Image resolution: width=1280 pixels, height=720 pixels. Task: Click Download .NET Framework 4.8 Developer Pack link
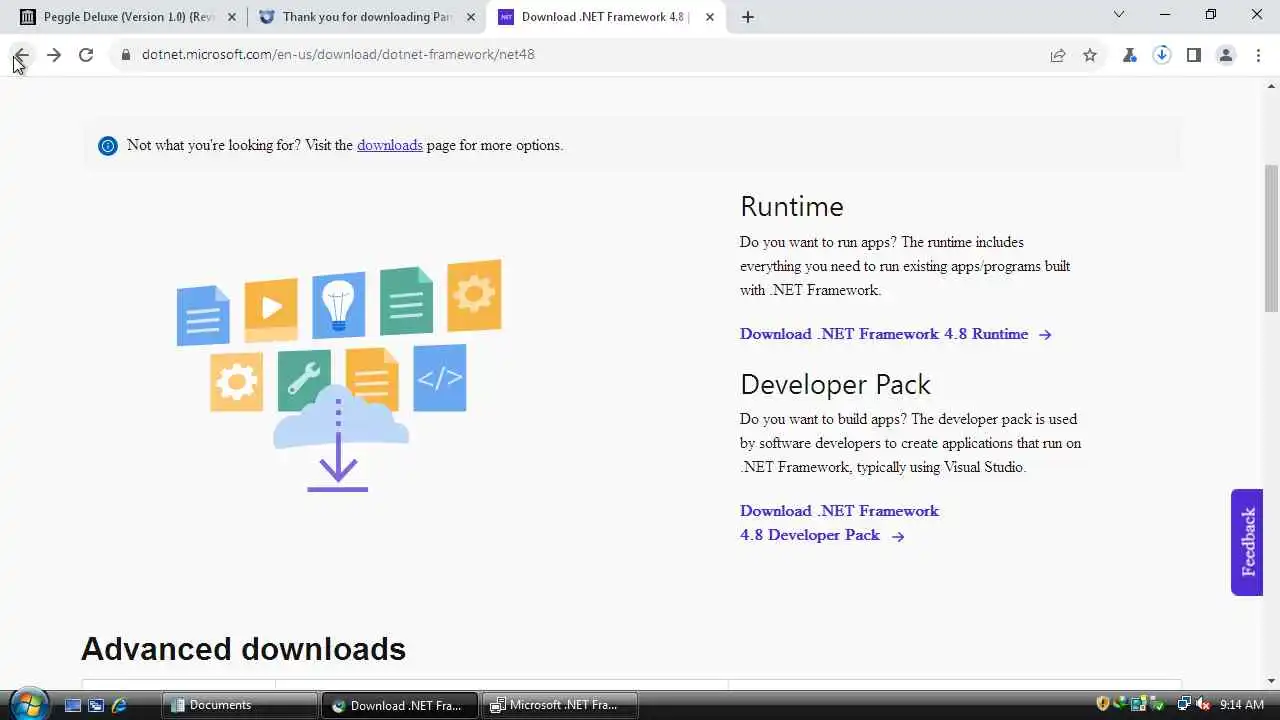[x=839, y=523]
